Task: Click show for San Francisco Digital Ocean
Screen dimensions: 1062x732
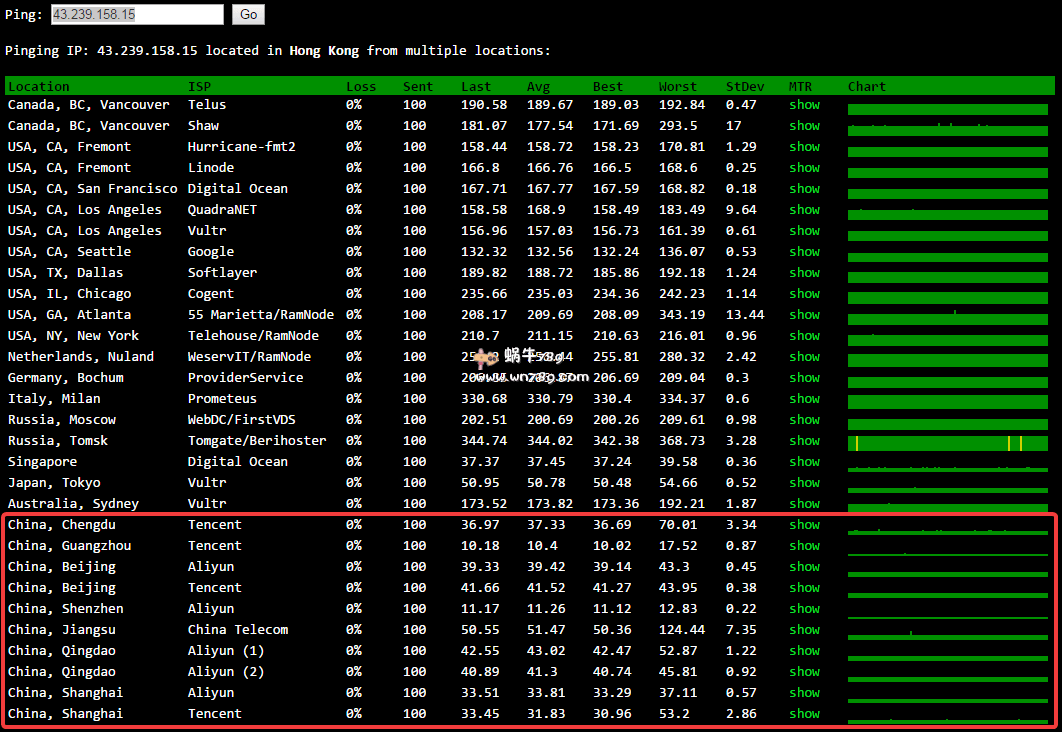Action: [804, 189]
